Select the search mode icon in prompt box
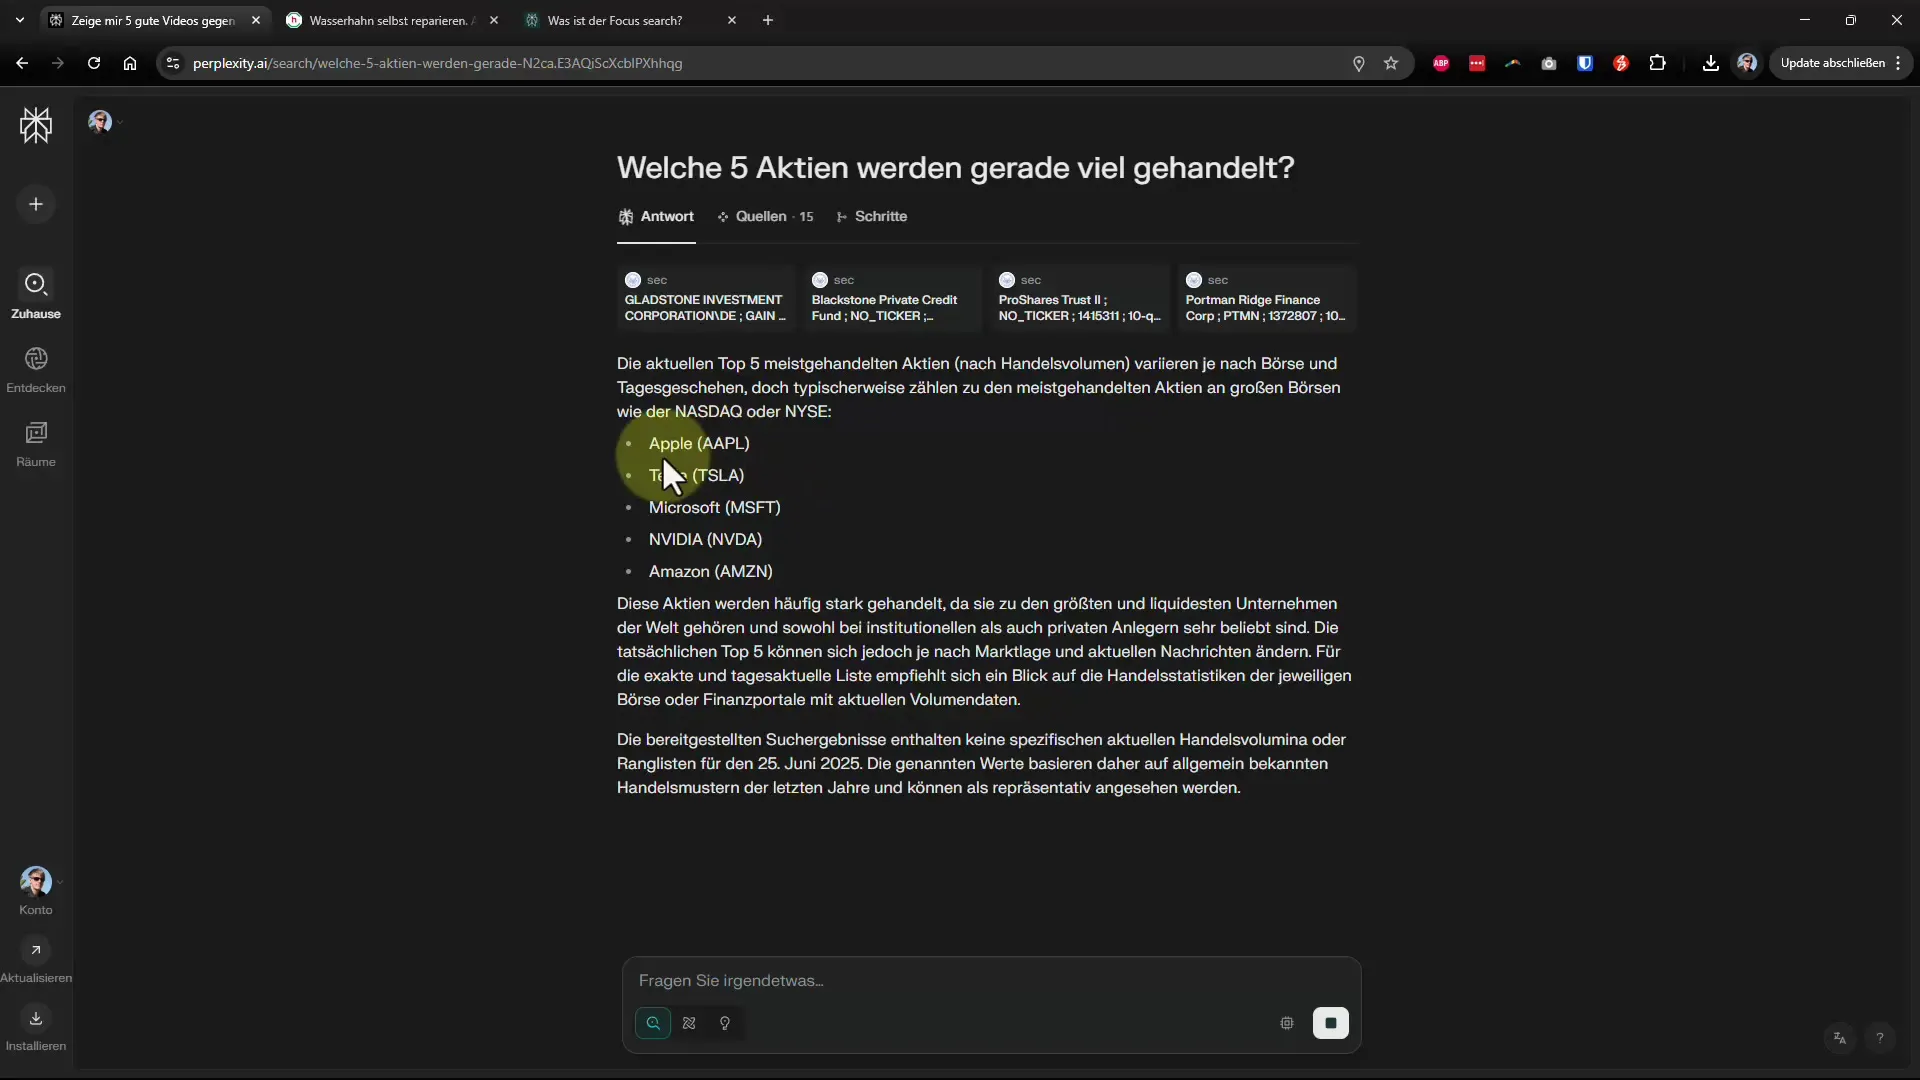 pos(653,1023)
